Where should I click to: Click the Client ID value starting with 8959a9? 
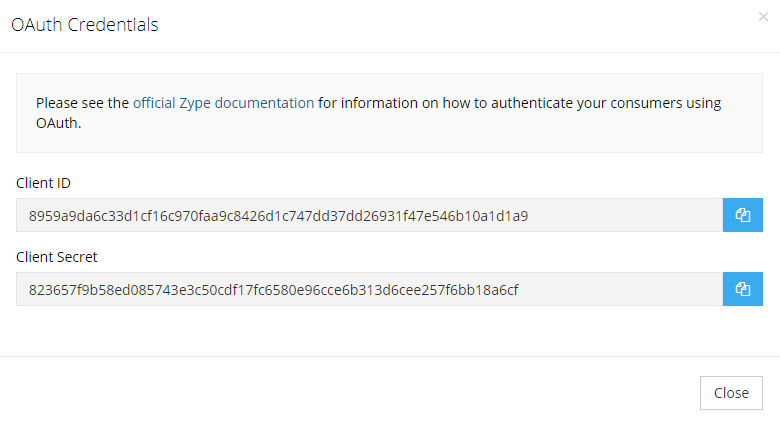278,216
